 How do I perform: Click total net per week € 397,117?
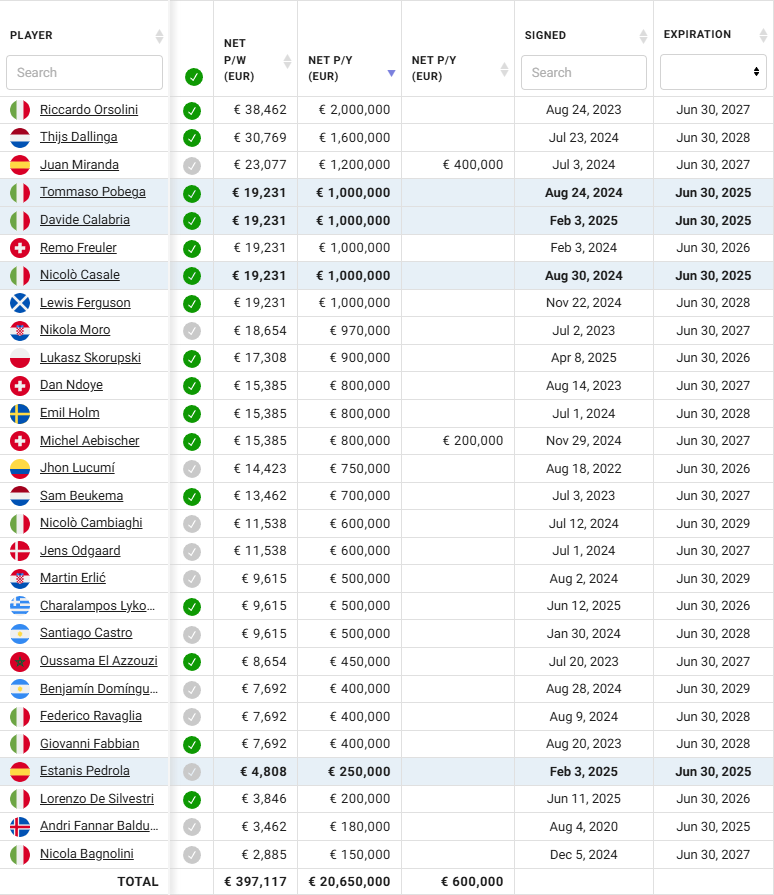(x=255, y=882)
